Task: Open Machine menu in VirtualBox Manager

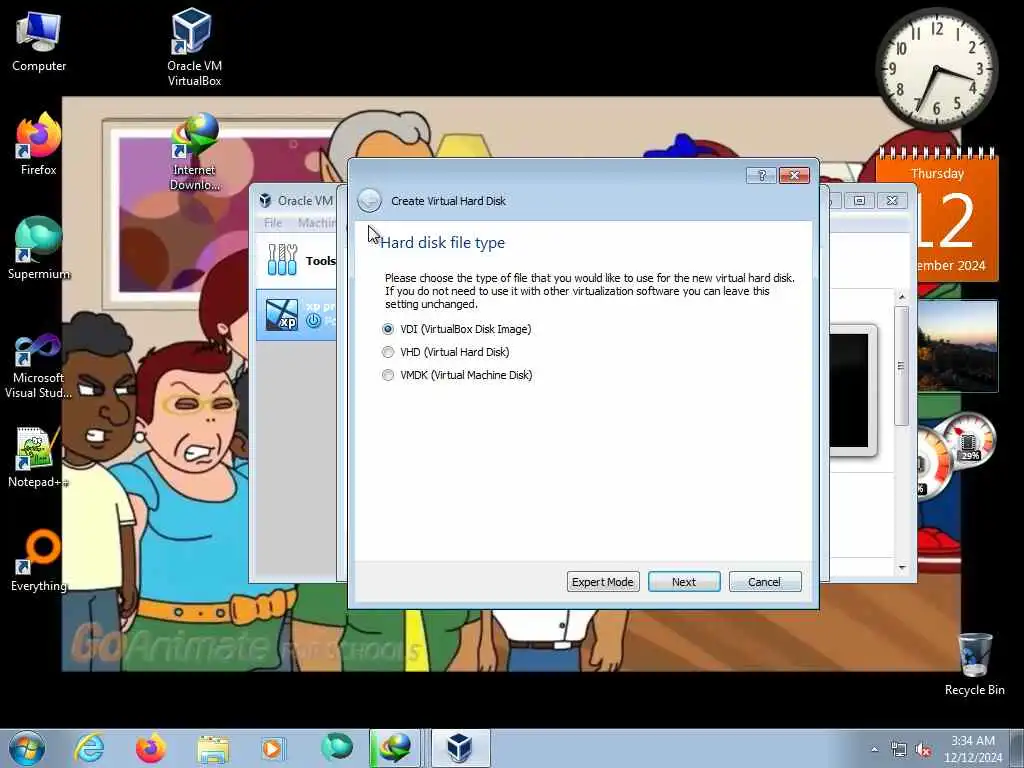Action: point(317,223)
